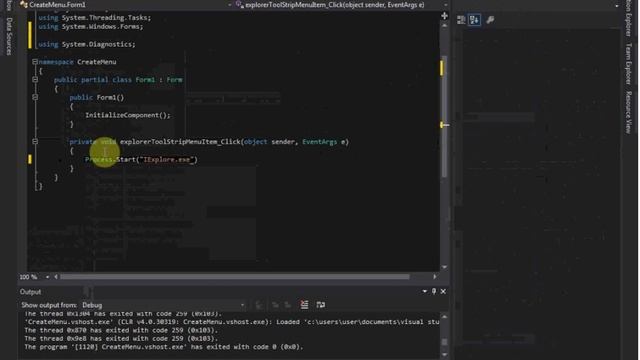The width and height of the screenshot is (640, 360).
Task: Collapse the namespace CreateMenu block
Action: tap(35, 62)
